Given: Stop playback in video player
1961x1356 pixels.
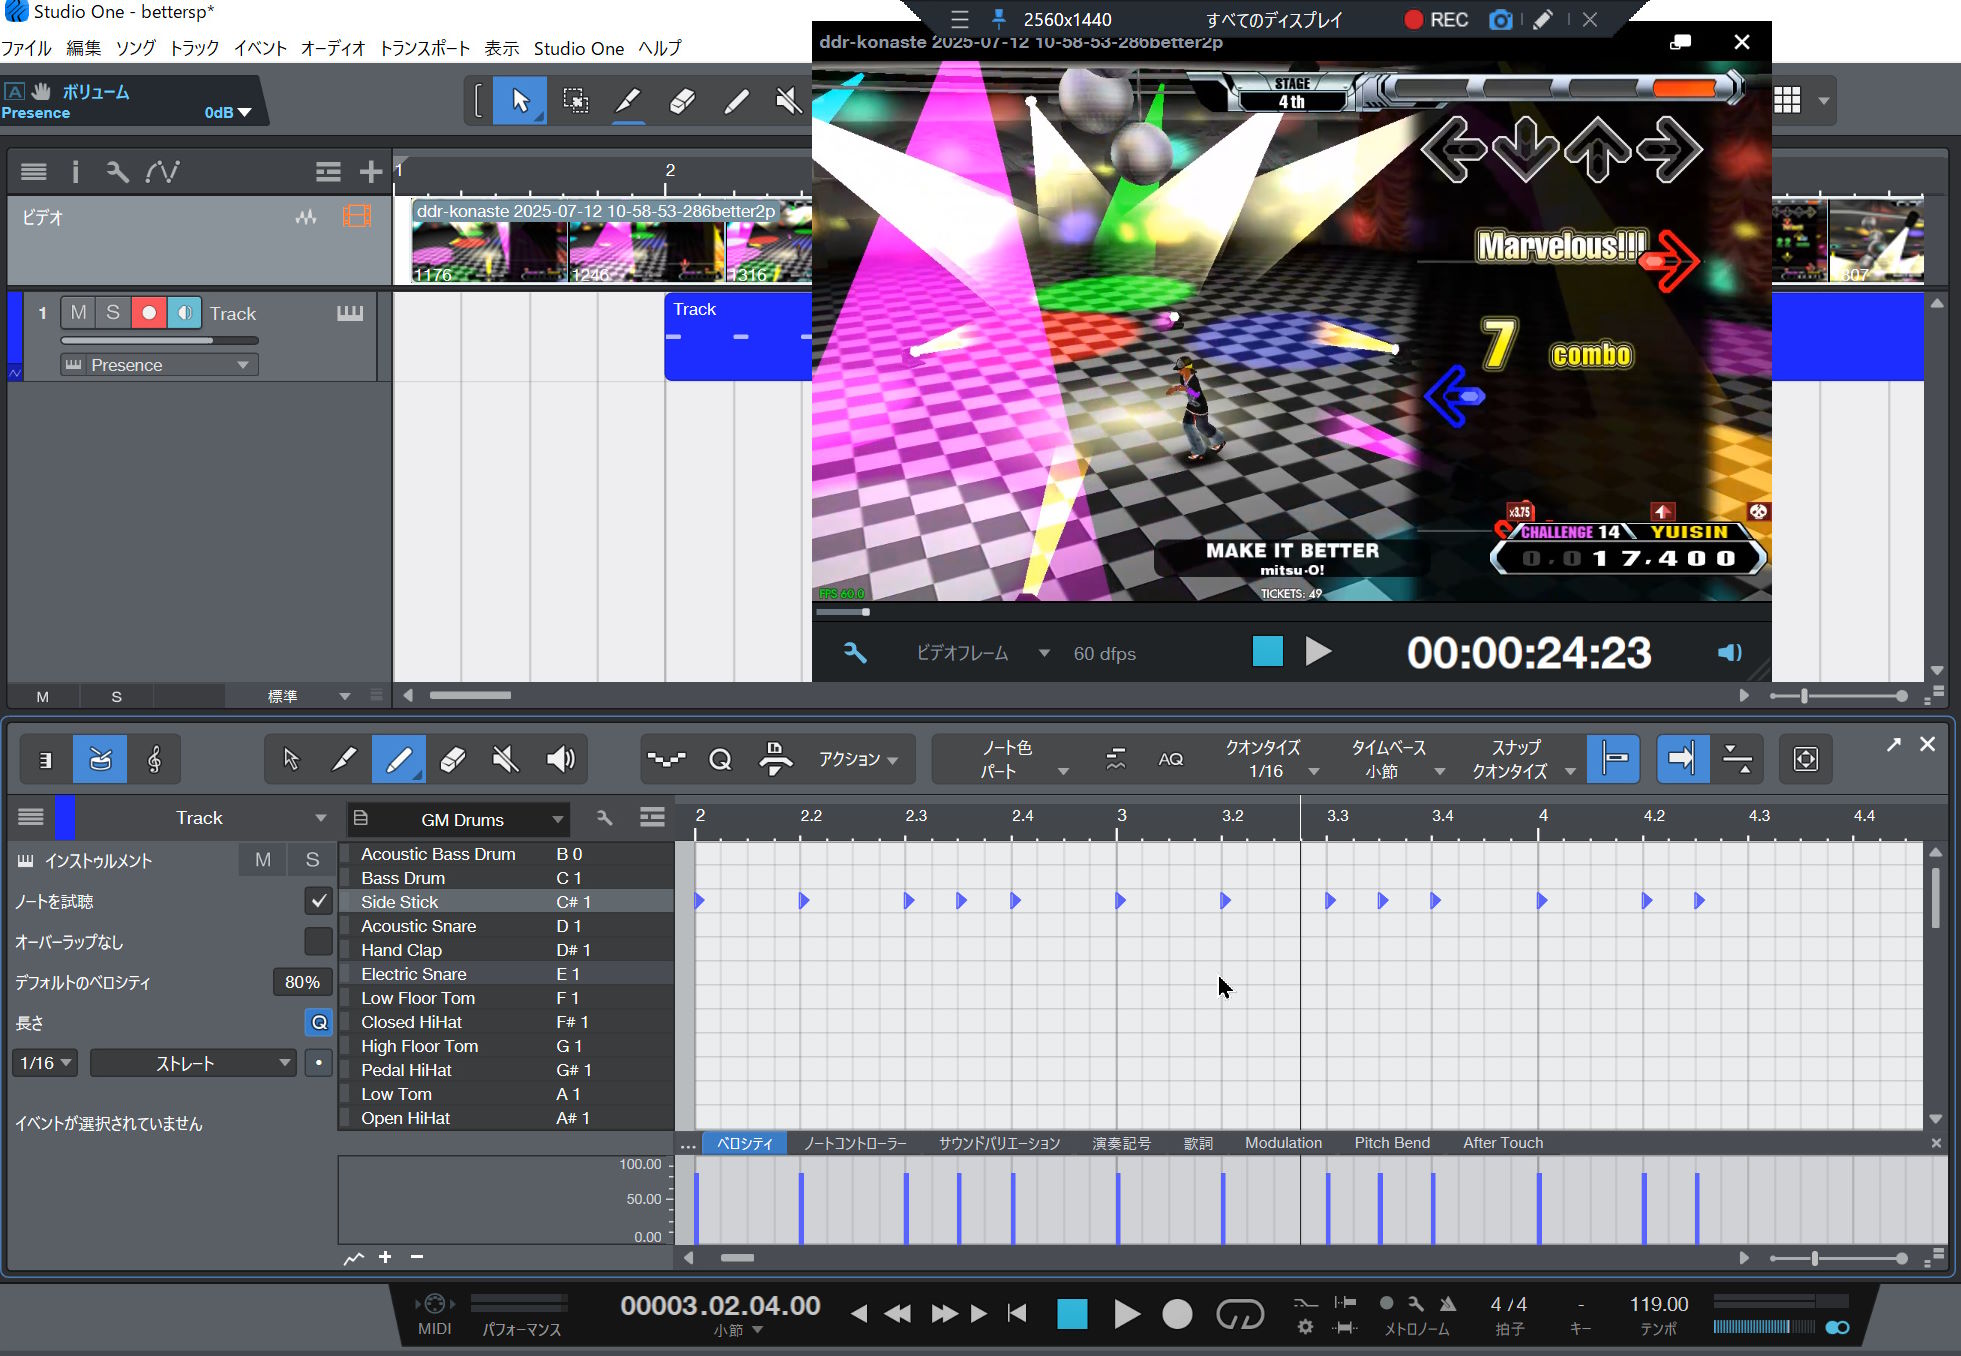Looking at the screenshot, I should 1267,652.
